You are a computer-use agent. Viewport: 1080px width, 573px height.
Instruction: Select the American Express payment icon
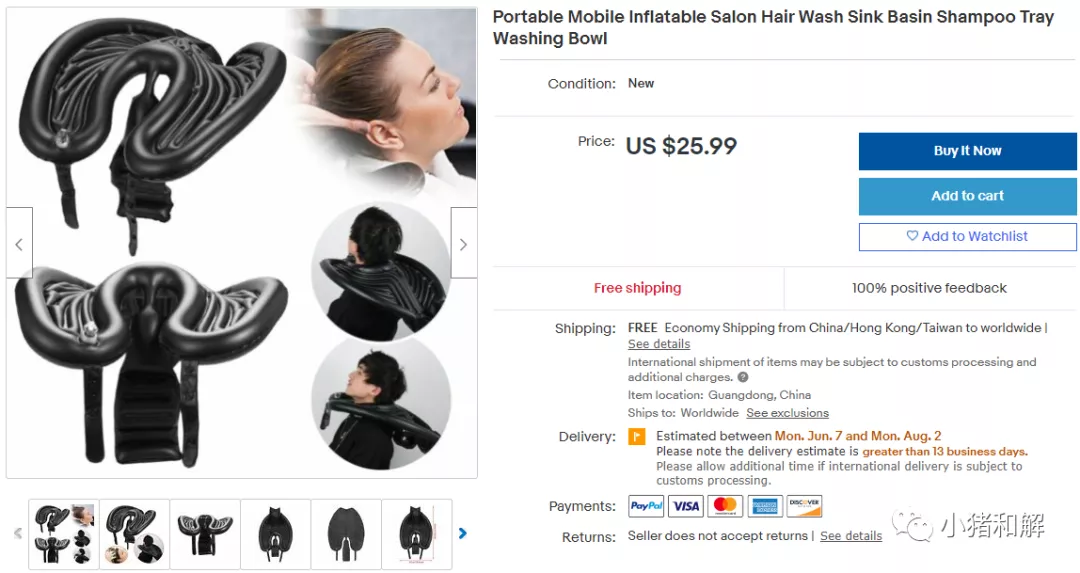(765, 506)
